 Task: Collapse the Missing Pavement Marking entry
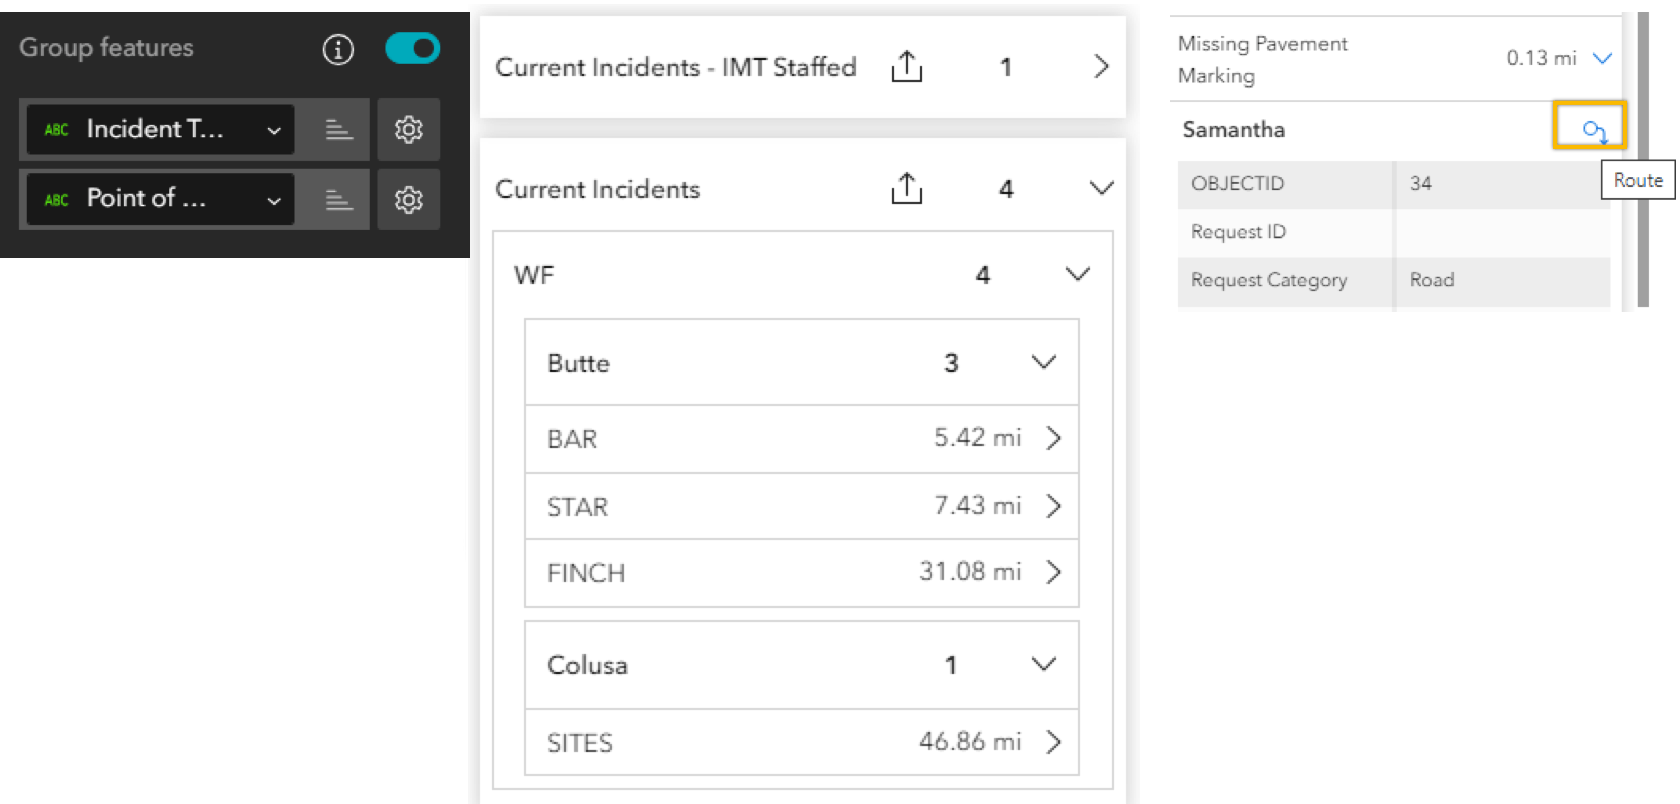[x=1601, y=58]
